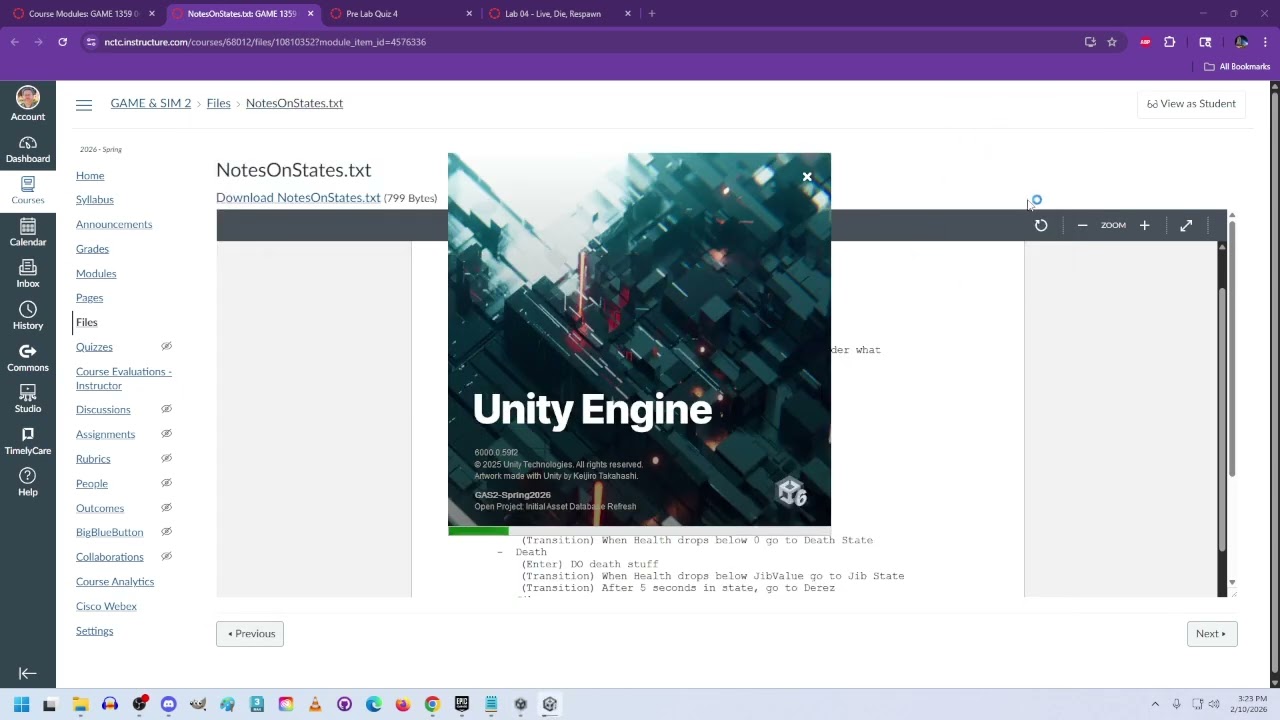The width and height of the screenshot is (1280, 720).
Task: Expand document preview to fullscreen
Action: point(1186,225)
